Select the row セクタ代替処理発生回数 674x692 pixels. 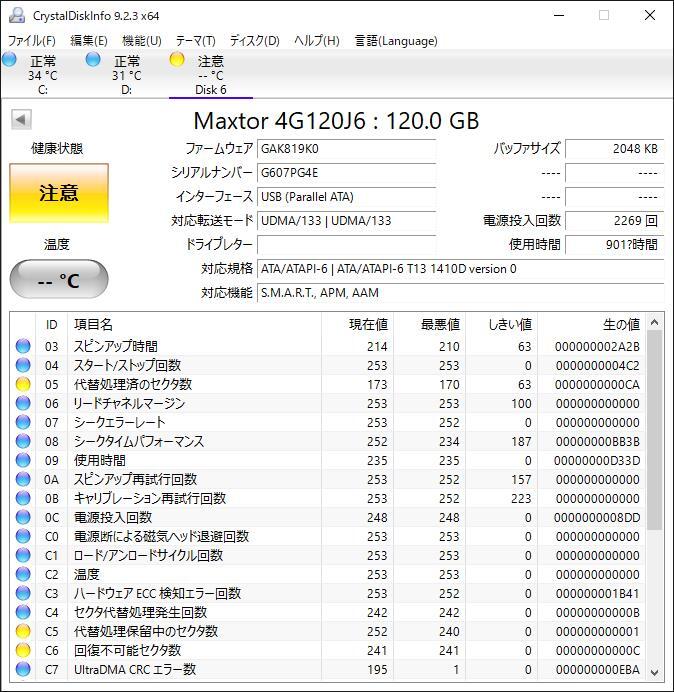(x=328, y=612)
